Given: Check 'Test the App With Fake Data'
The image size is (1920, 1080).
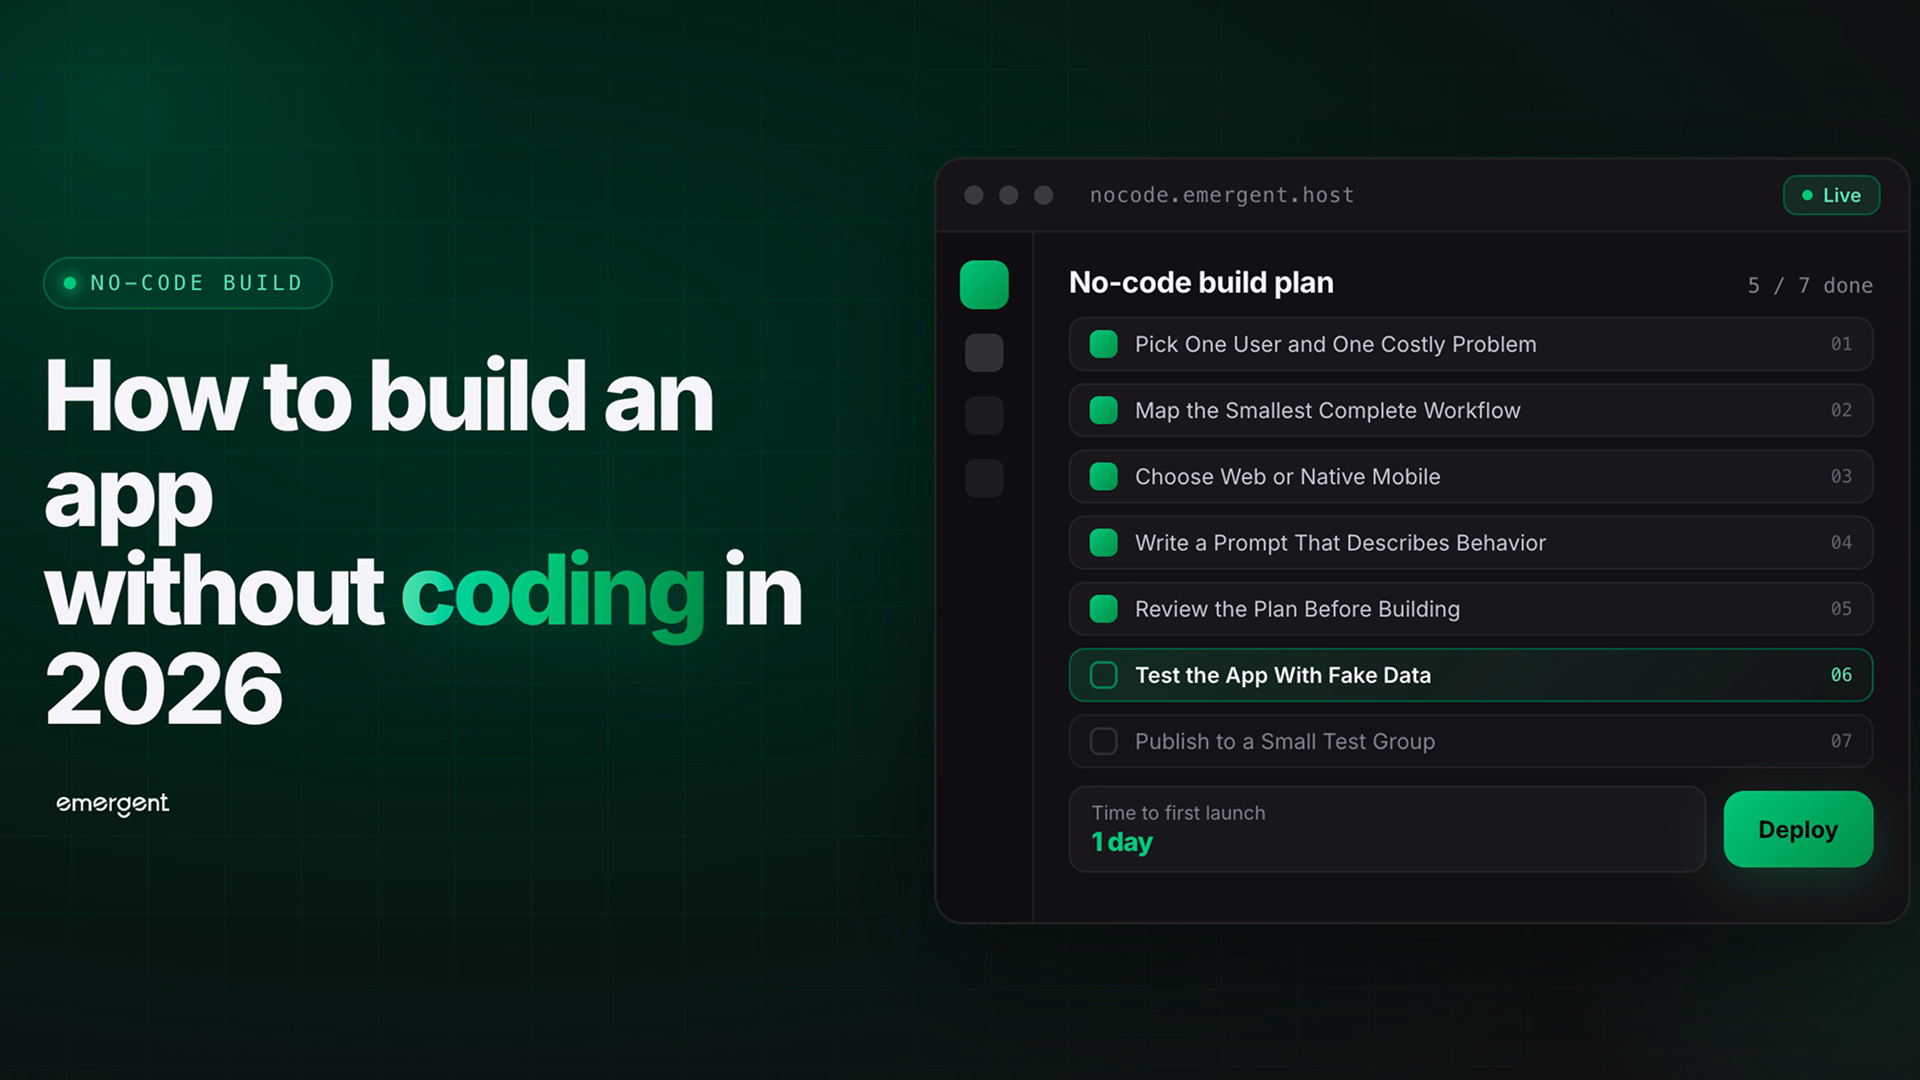Looking at the screenshot, I should (x=1103, y=675).
